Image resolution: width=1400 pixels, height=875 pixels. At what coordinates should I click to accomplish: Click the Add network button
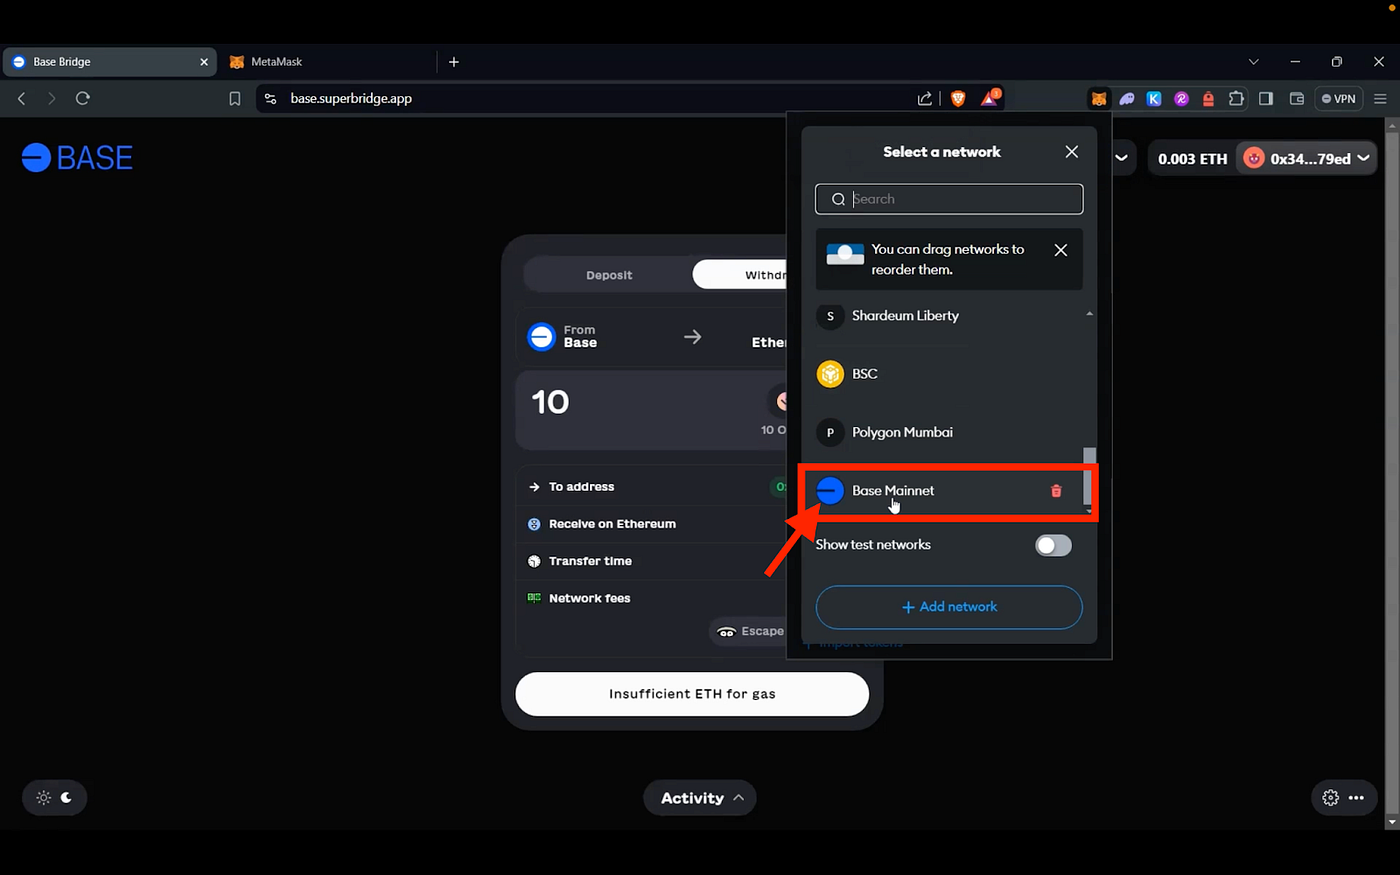948,607
